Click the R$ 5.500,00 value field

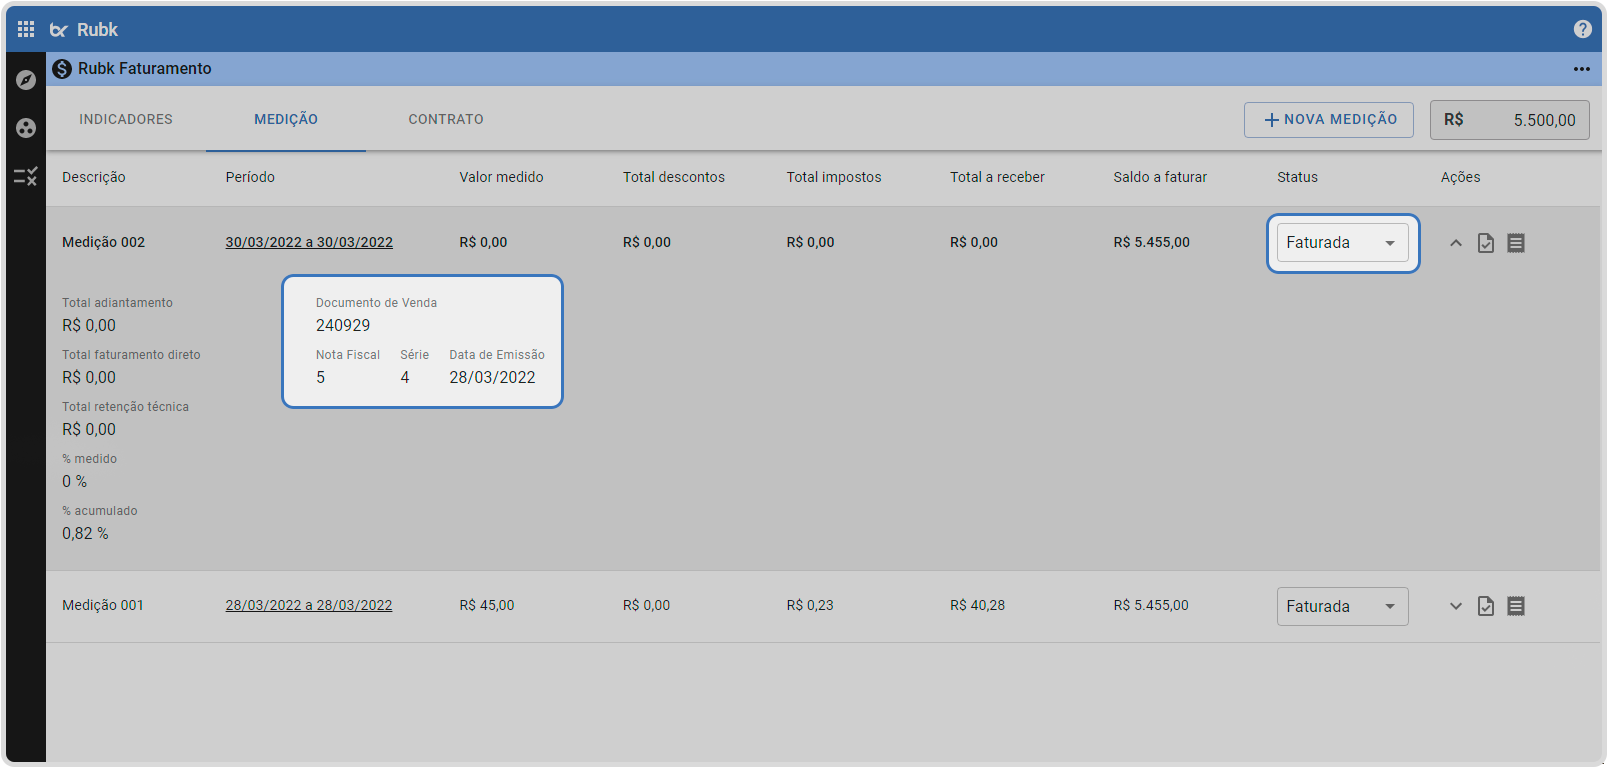(x=1510, y=120)
